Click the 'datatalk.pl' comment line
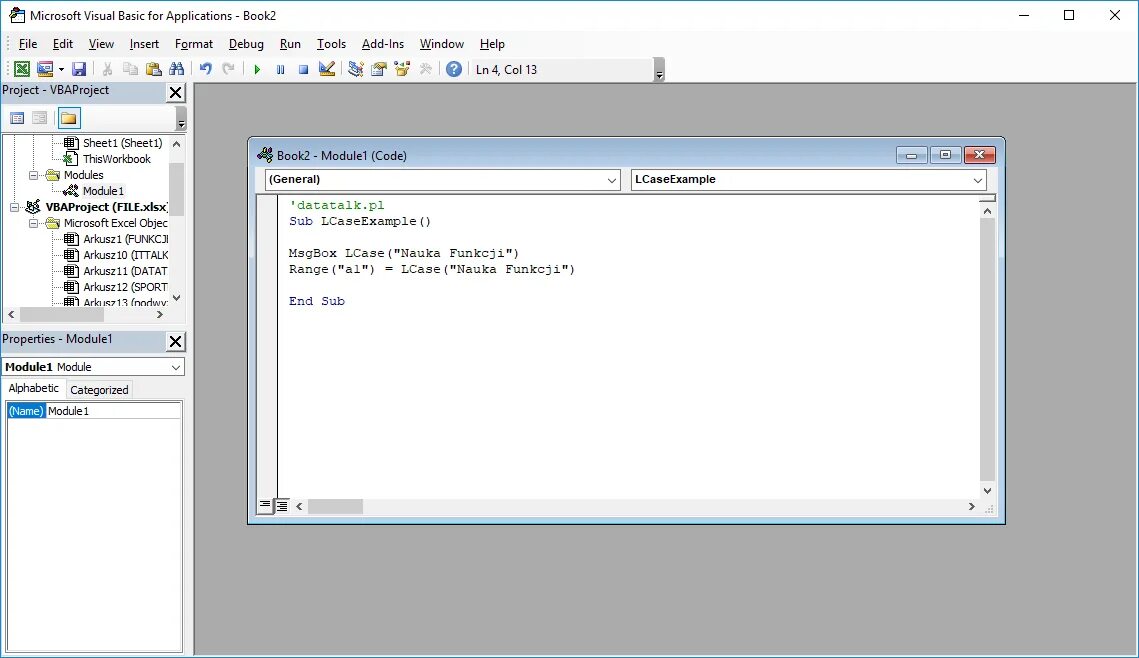Image resolution: width=1139 pixels, height=658 pixels. (x=337, y=205)
